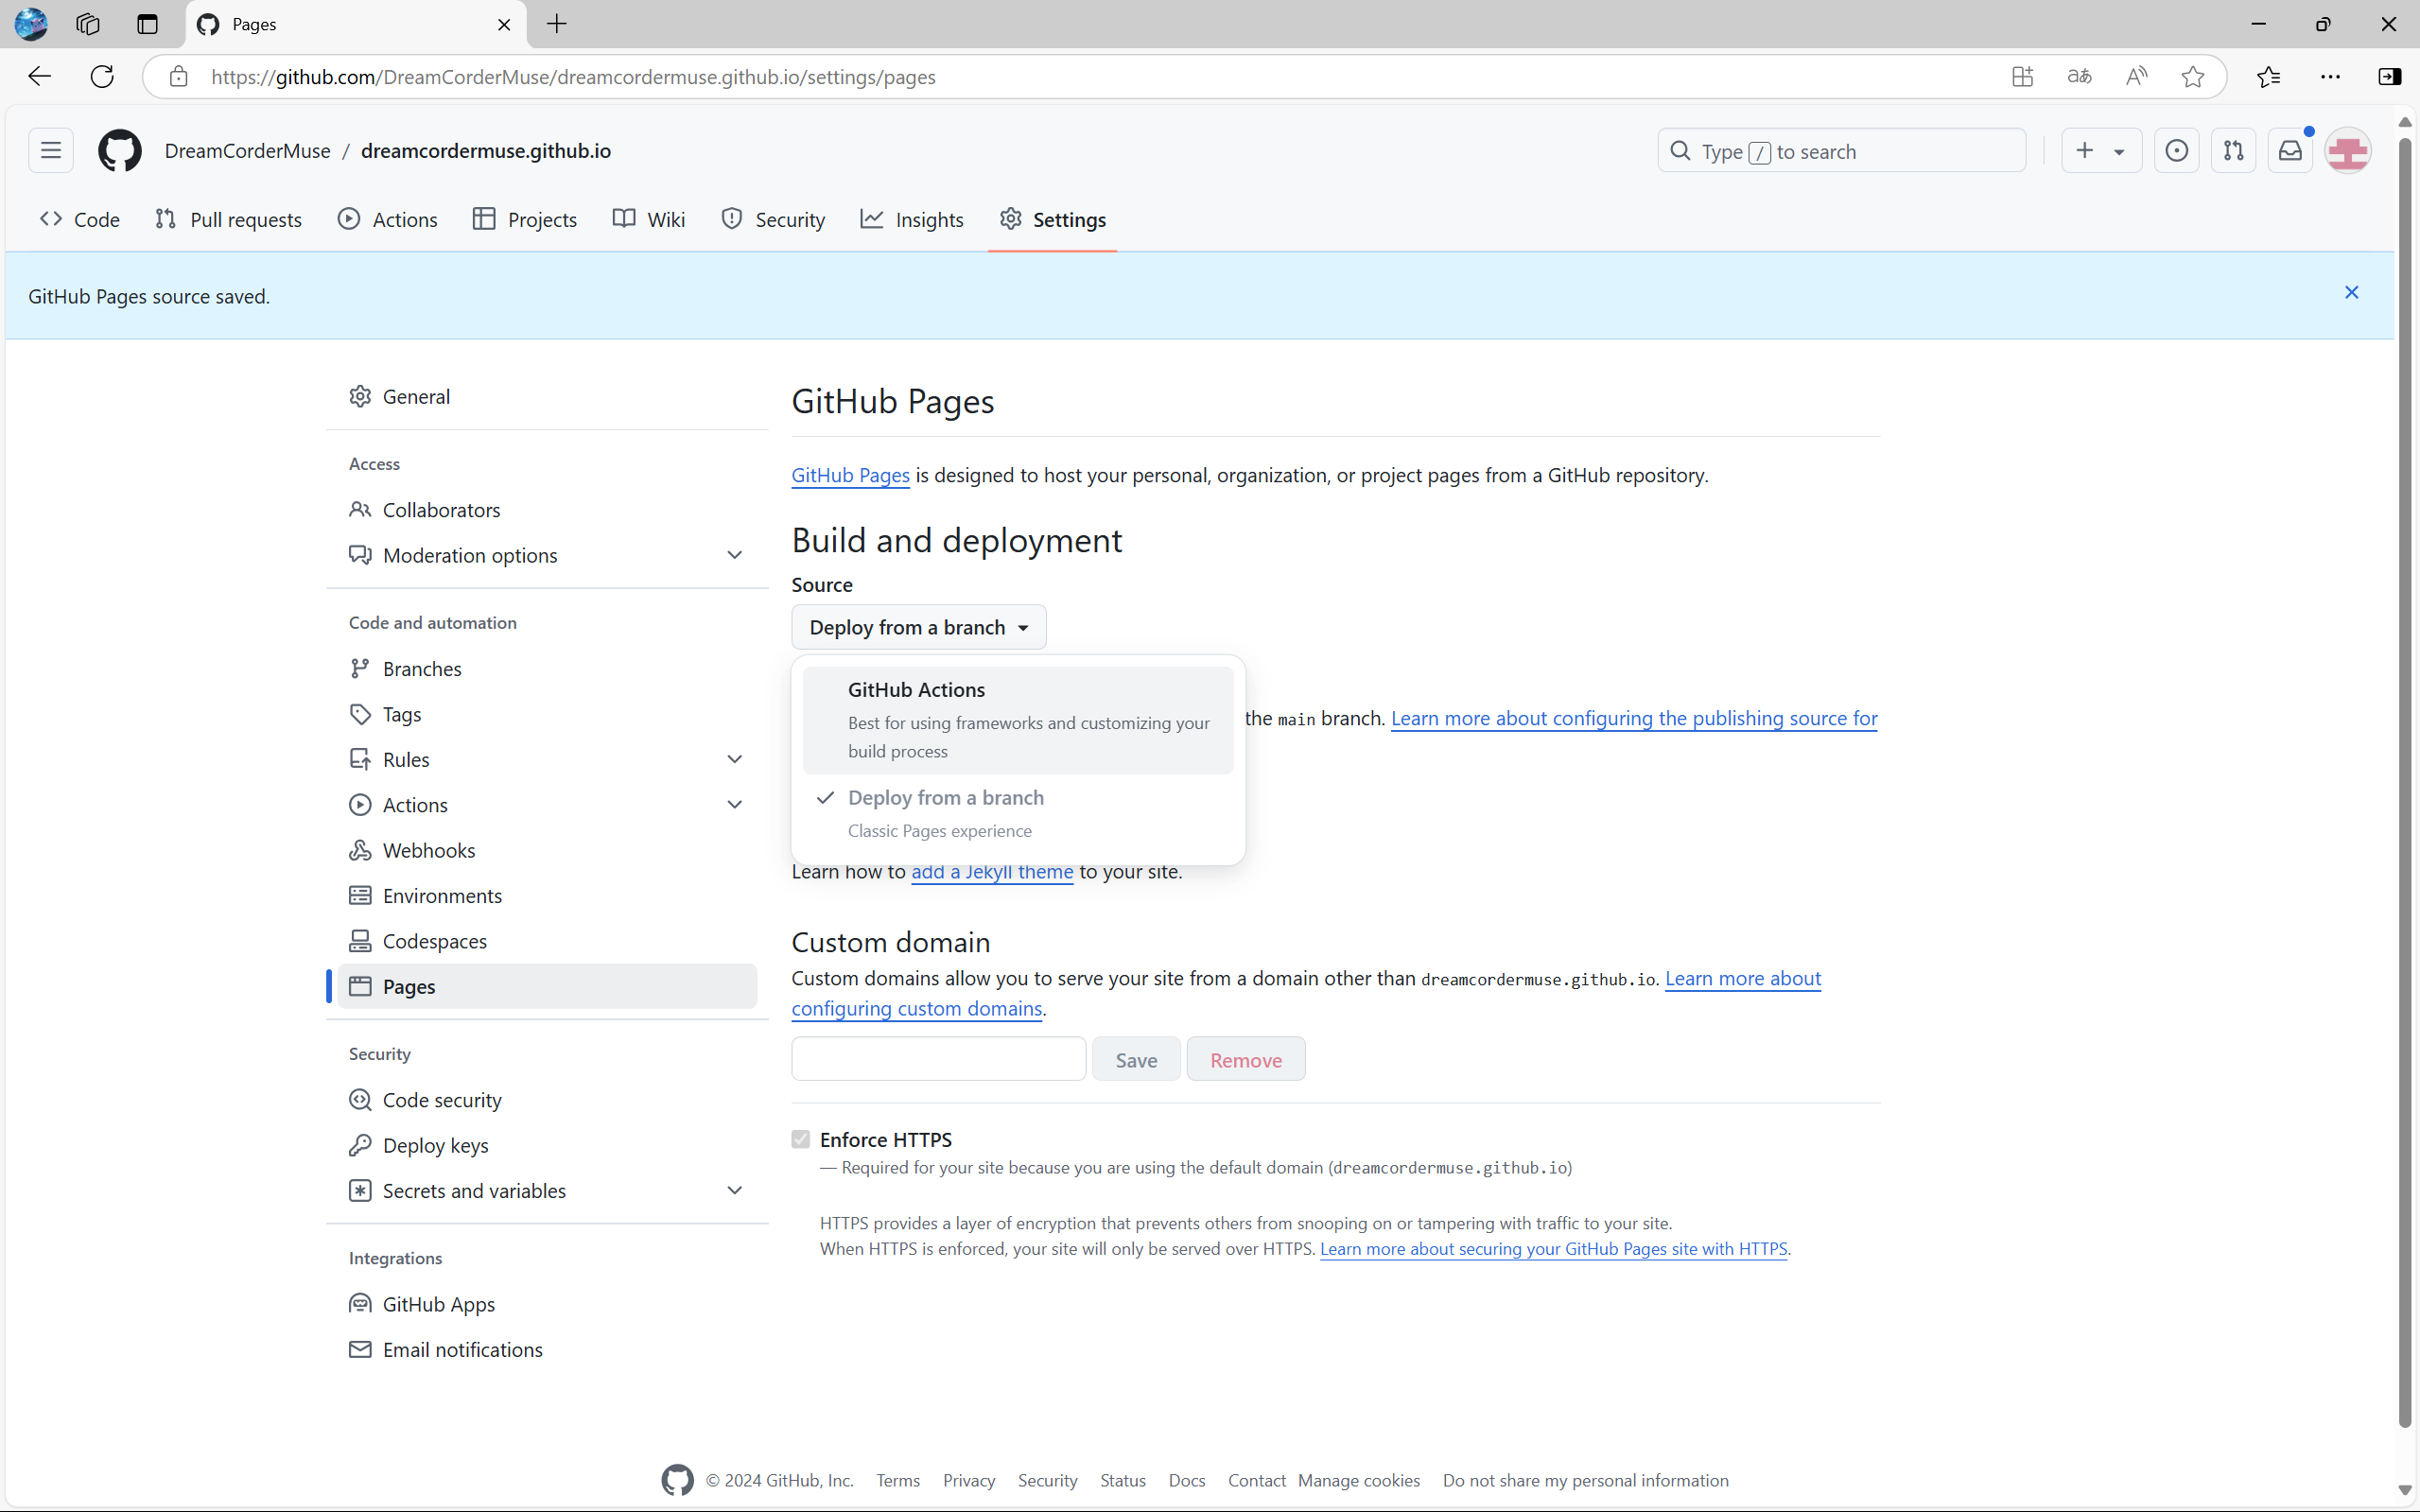Switch to the repository Actions tab
2420x1512 pixels.
click(388, 219)
